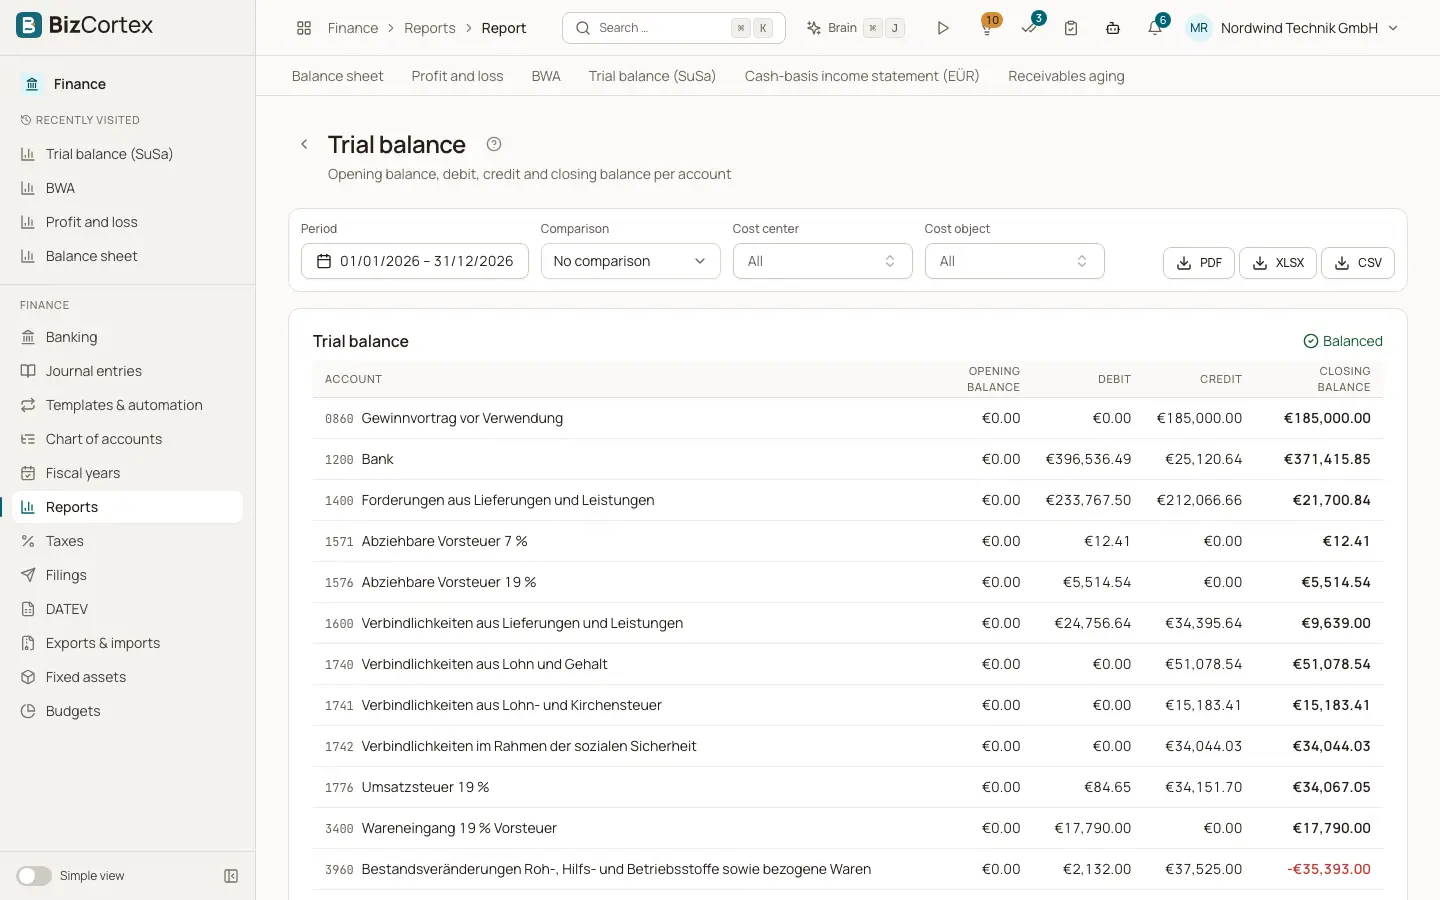The width and height of the screenshot is (1440, 900).
Task: Click the clipboard checklist icon in header
Action: (1071, 28)
